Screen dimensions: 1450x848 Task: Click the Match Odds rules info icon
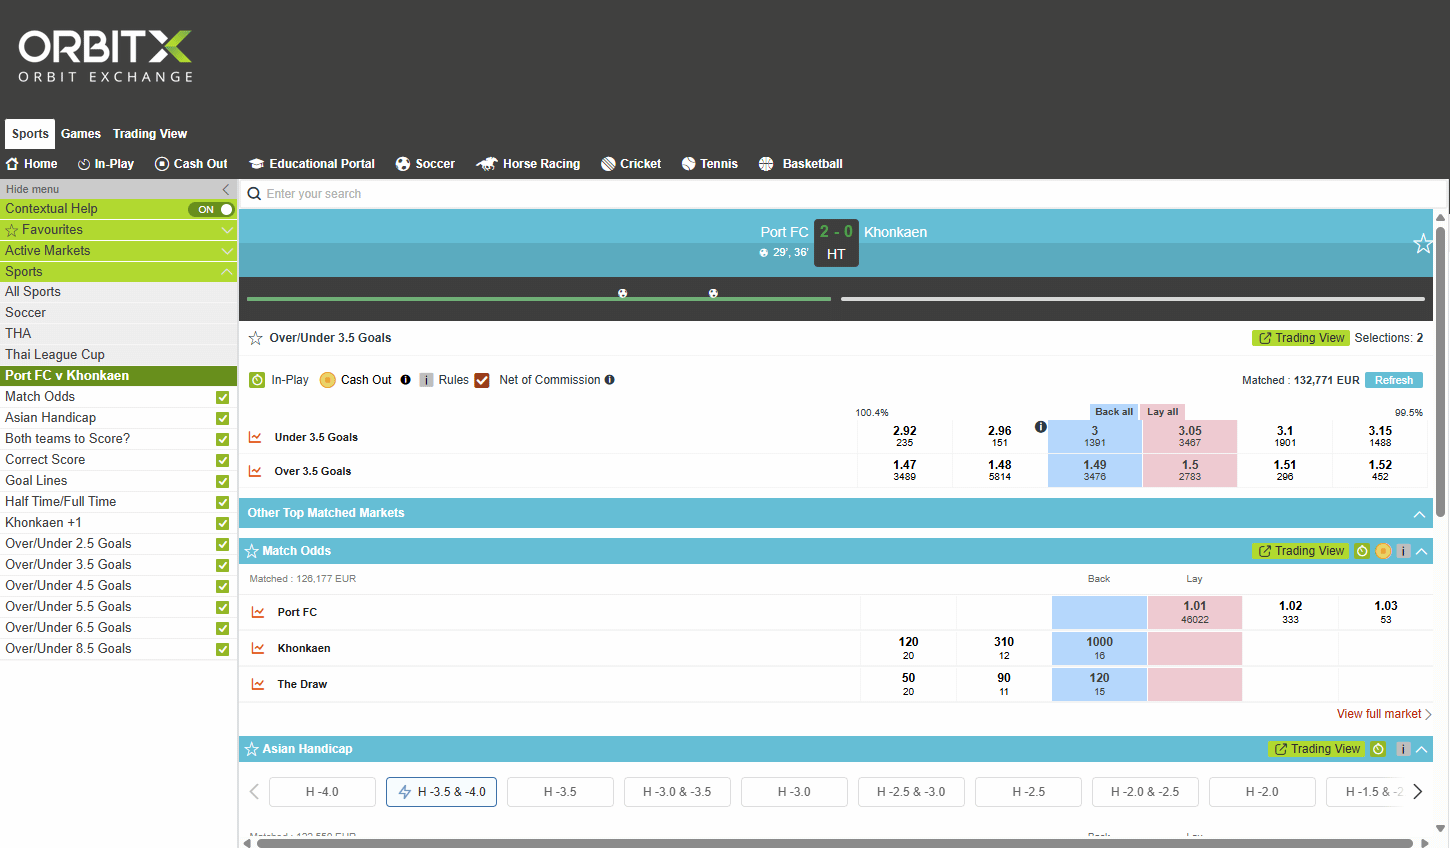pos(1403,551)
